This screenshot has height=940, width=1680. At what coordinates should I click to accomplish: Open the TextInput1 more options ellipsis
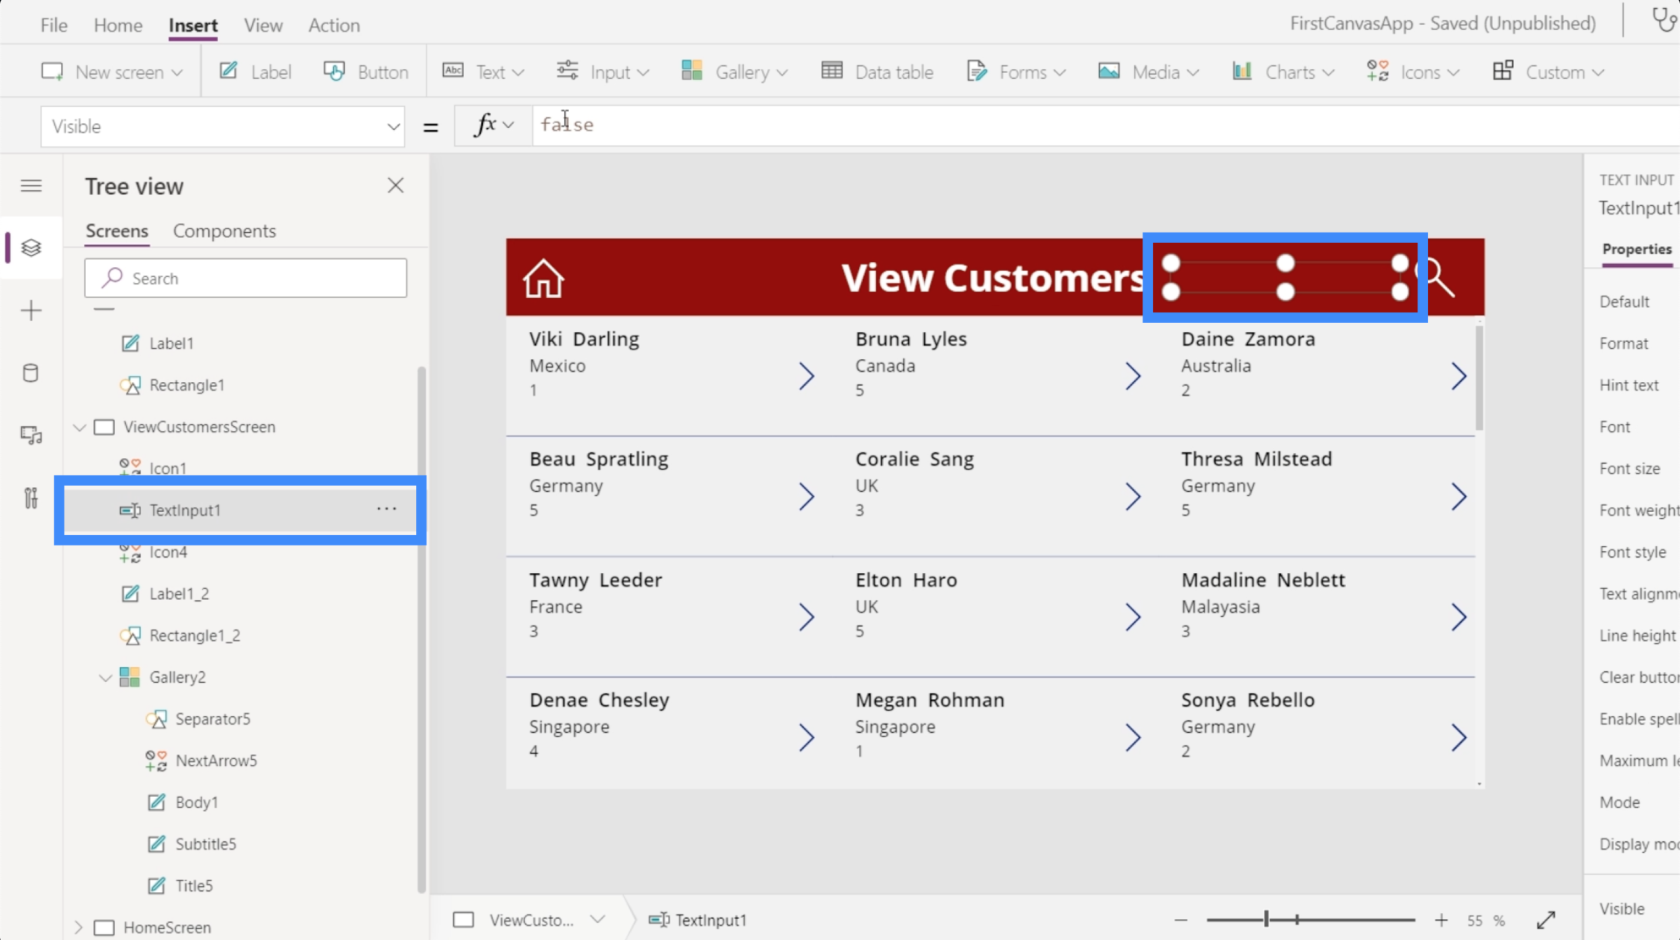point(387,509)
